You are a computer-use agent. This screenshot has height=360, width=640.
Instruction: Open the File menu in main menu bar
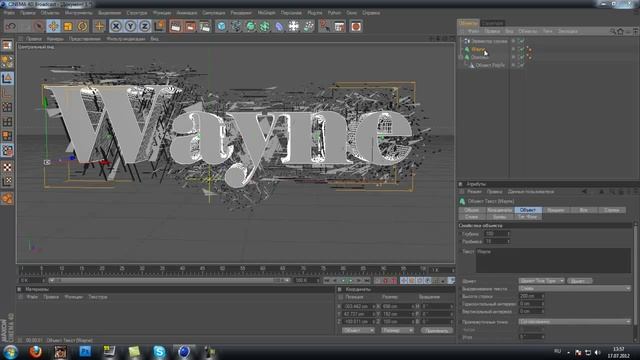pos(9,13)
